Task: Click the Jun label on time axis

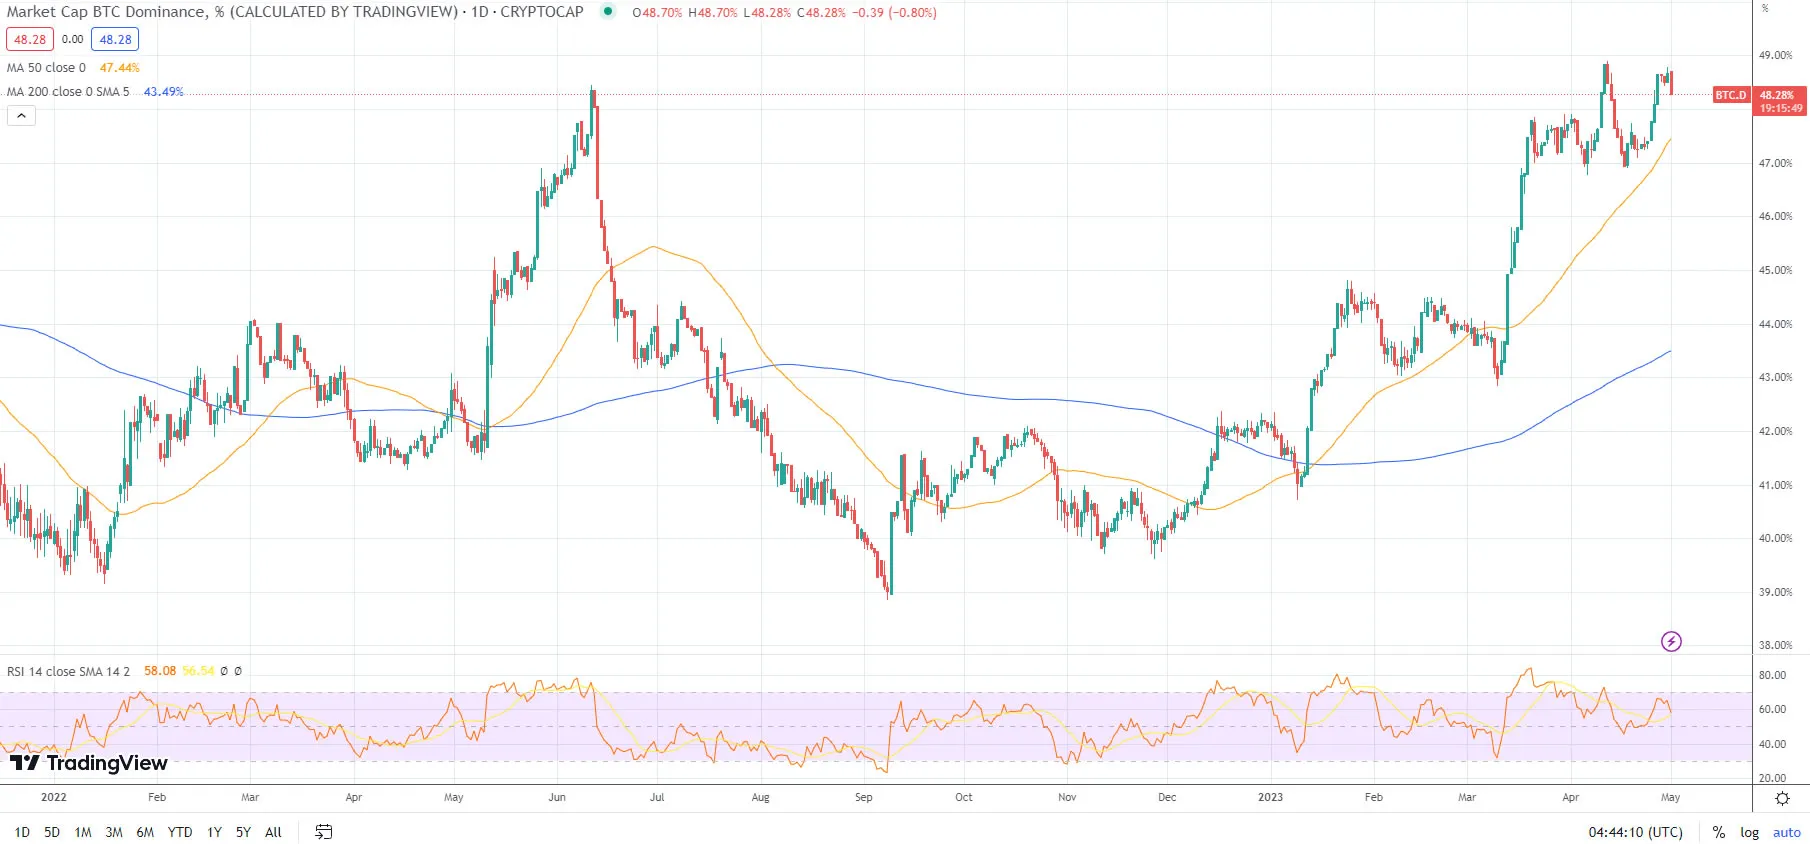Action: coord(557,797)
